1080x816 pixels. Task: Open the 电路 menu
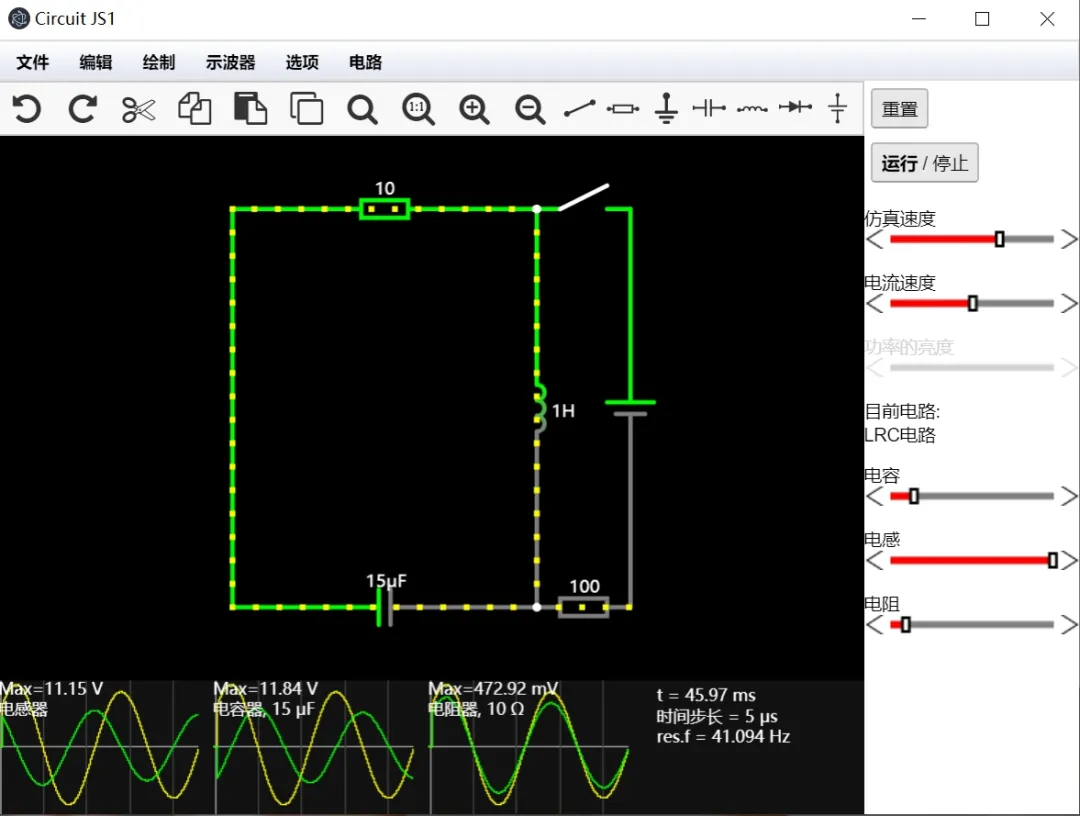(x=365, y=63)
